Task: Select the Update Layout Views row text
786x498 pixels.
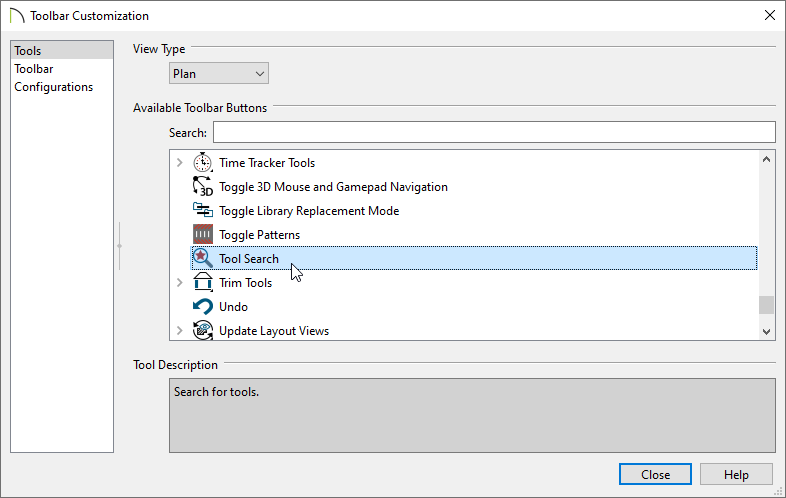Action: [x=274, y=330]
